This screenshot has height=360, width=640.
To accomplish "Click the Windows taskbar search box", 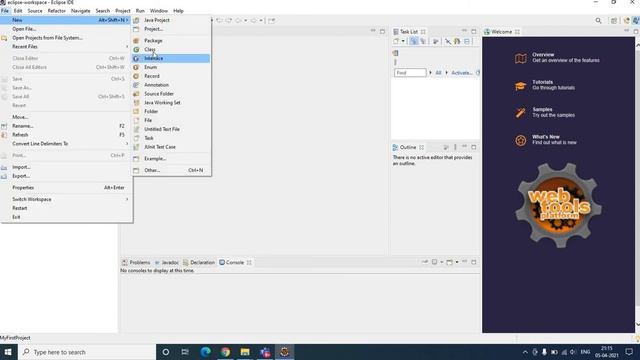I will click(87, 352).
